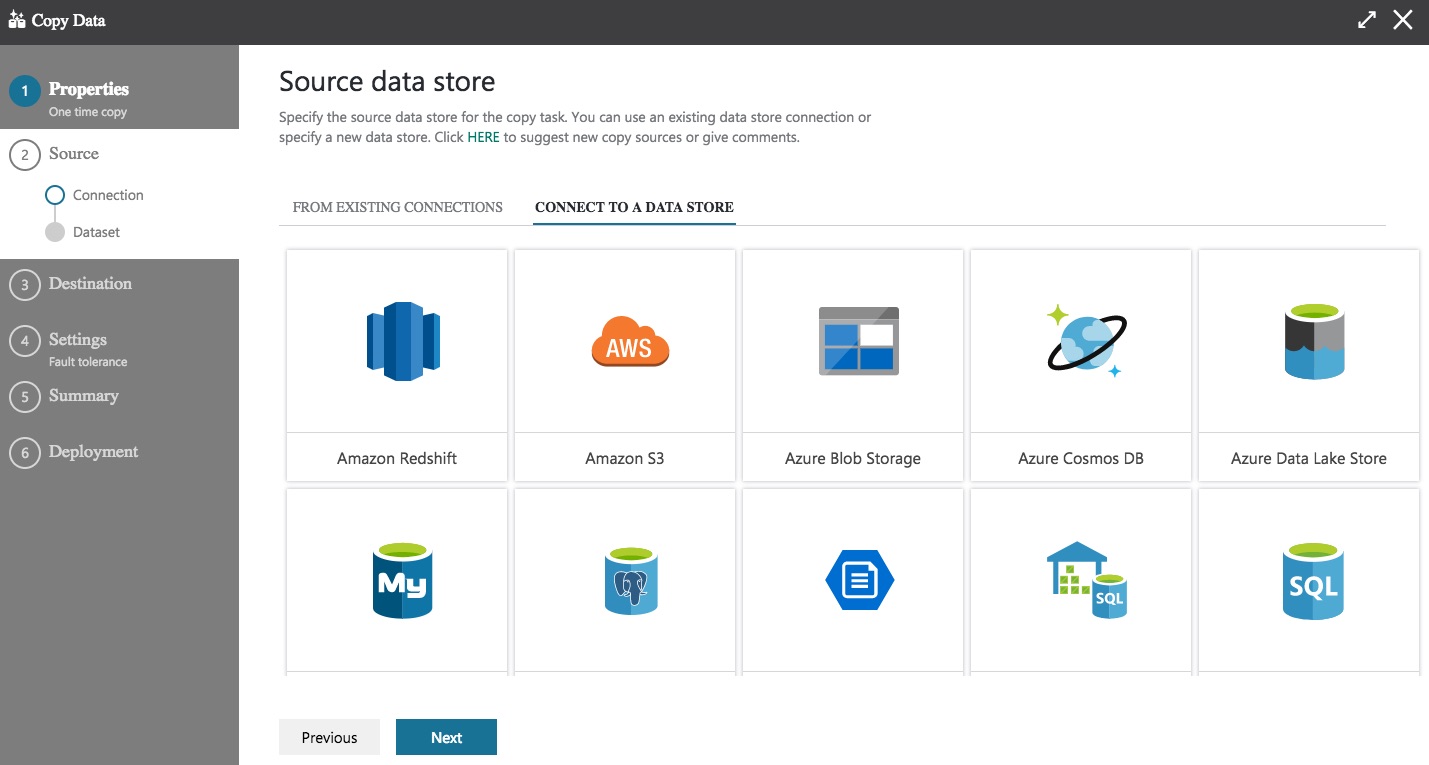Go back with the Previous button

[x=329, y=737]
